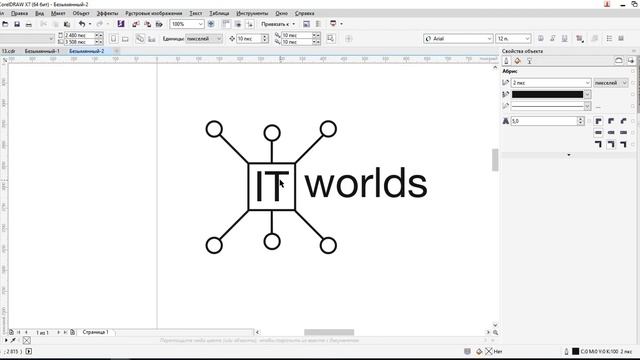Open the application launcher dropdown arrow
640x360 pixels.
pos(341,24)
